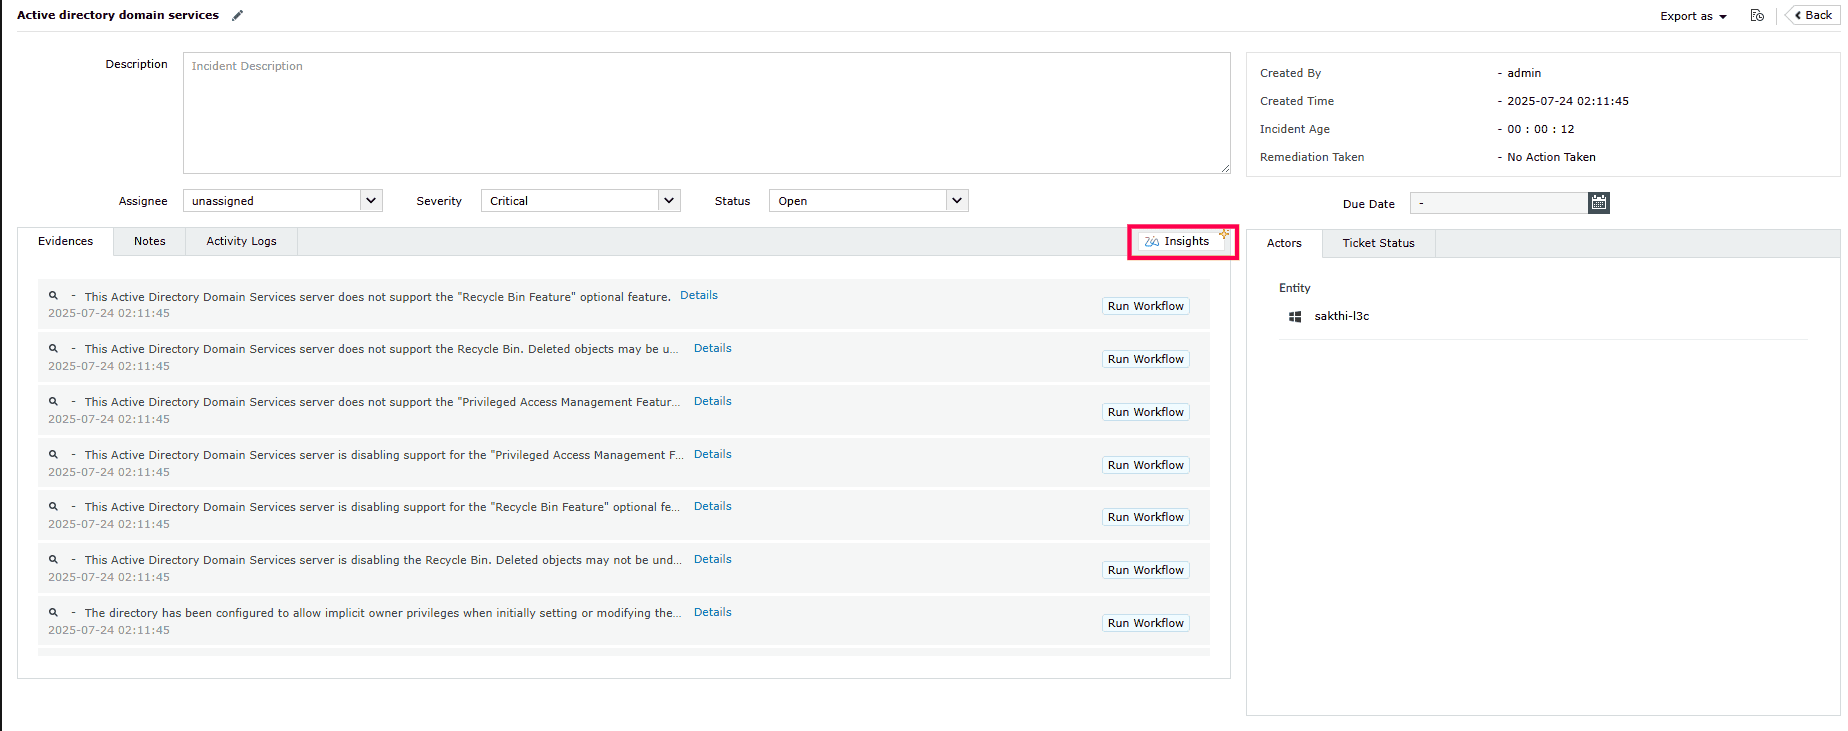The image size is (1848, 731).
Task: Click the Windows icon beside sakthi-l3c
Action: pos(1295,316)
